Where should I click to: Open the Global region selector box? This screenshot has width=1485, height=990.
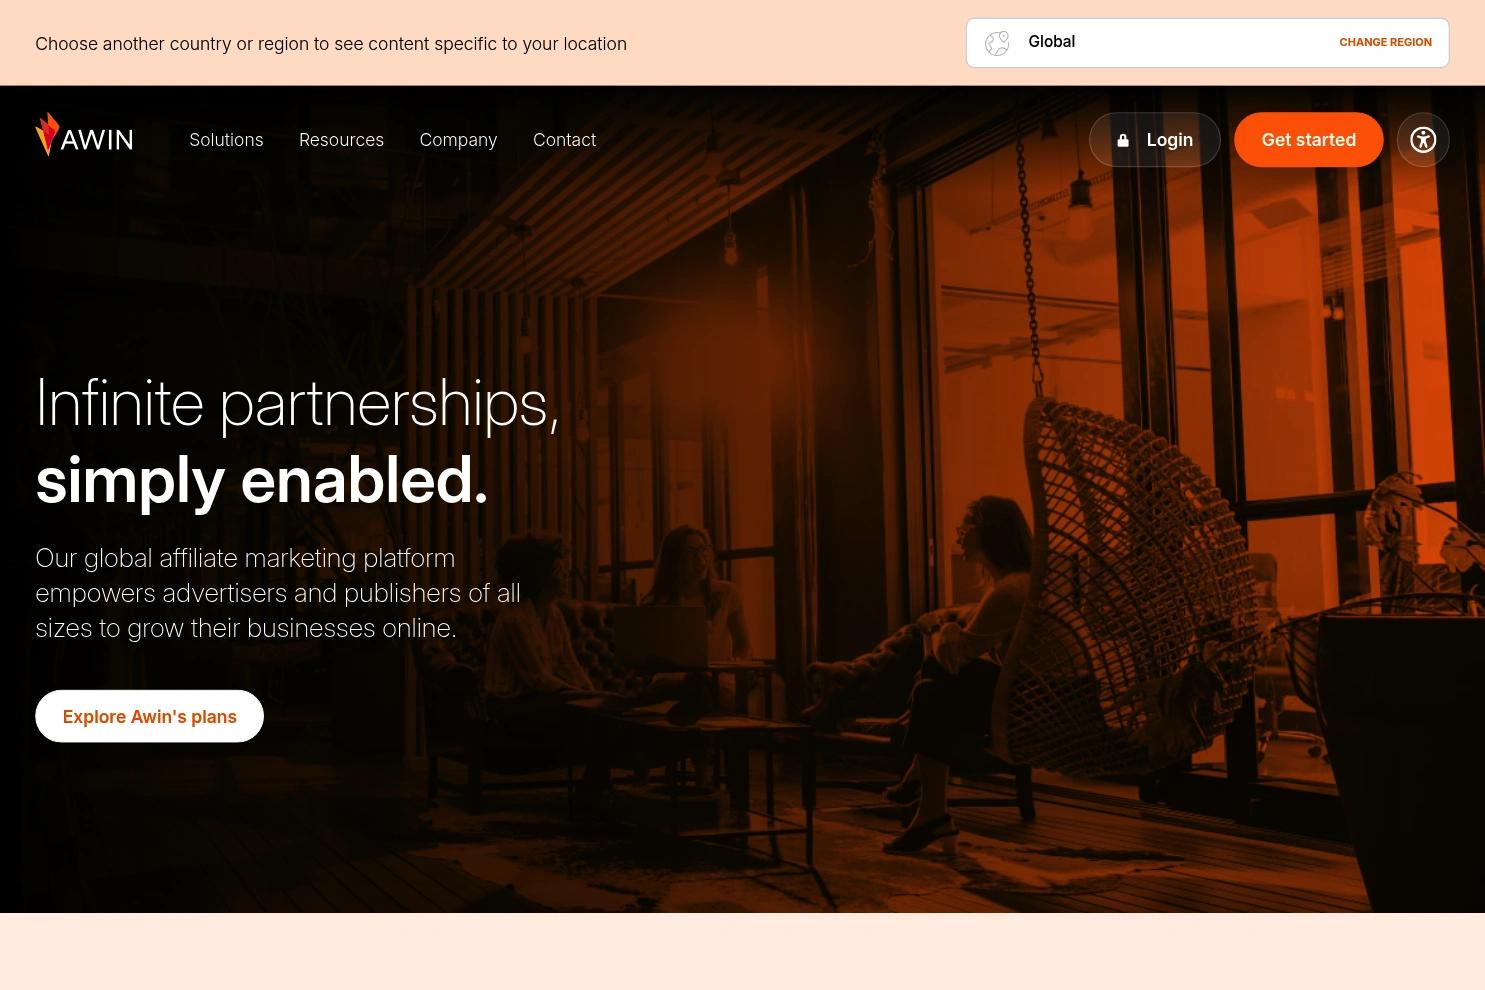coord(1207,43)
